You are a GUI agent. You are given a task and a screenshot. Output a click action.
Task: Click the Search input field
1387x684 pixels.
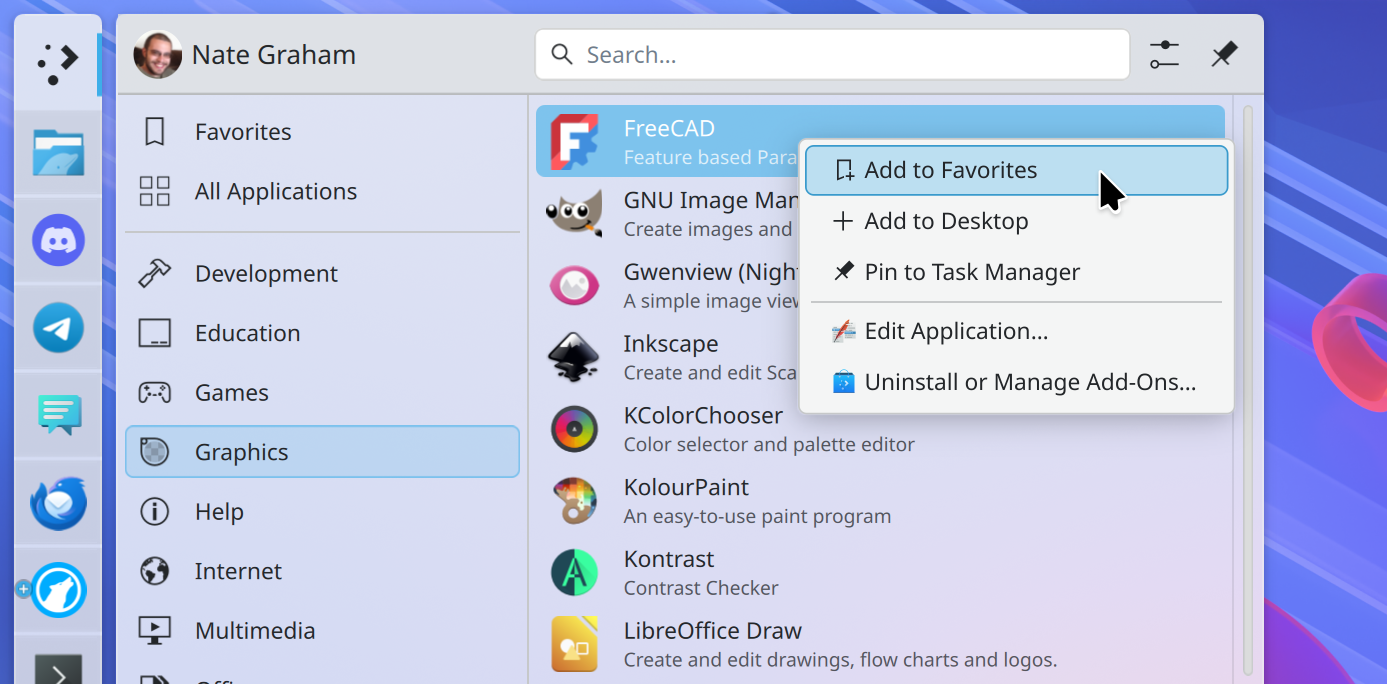(x=832, y=54)
